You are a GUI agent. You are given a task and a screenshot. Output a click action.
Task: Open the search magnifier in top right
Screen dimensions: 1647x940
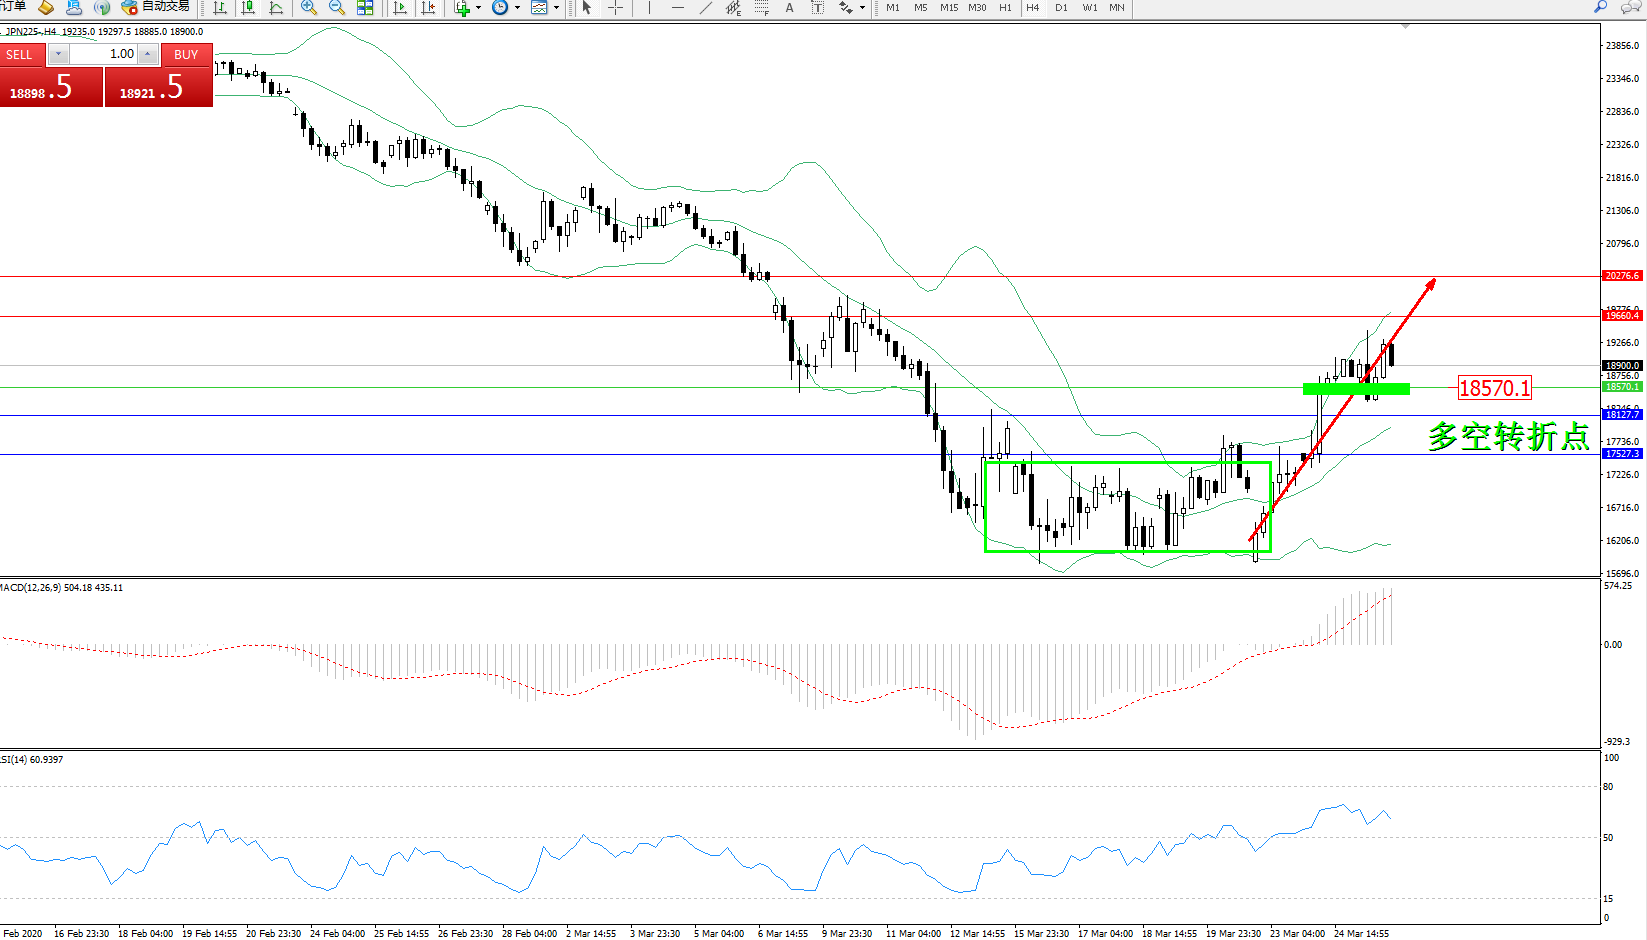[1601, 8]
